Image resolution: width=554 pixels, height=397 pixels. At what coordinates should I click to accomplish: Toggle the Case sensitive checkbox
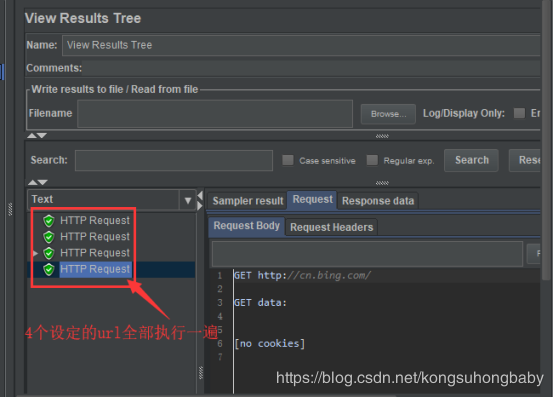(288, 160)
